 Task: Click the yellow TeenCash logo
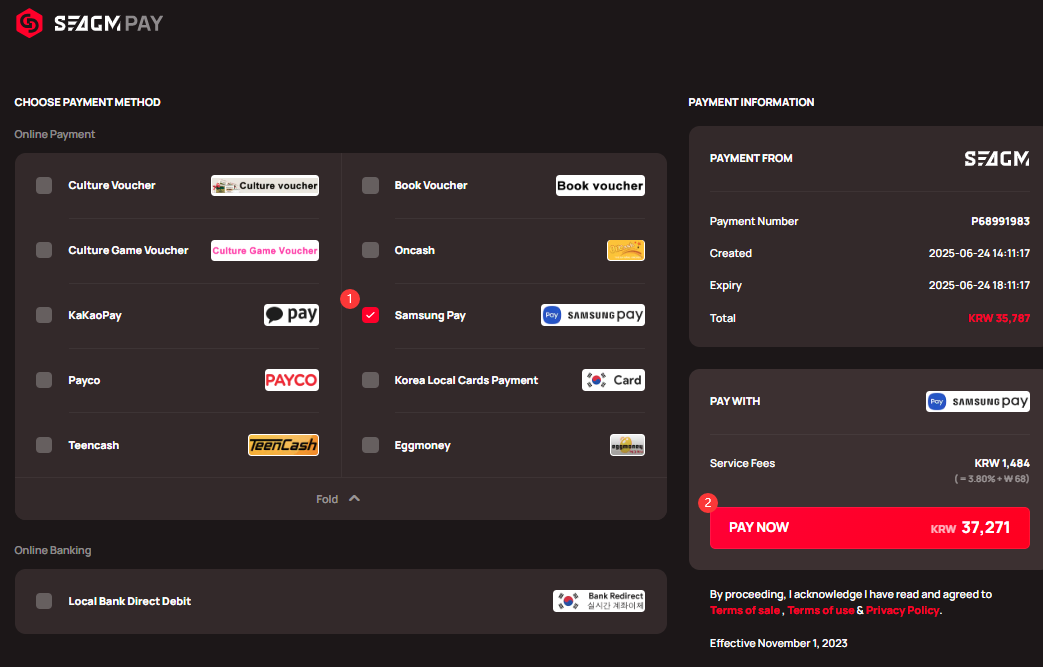click(x=283, y=445)
